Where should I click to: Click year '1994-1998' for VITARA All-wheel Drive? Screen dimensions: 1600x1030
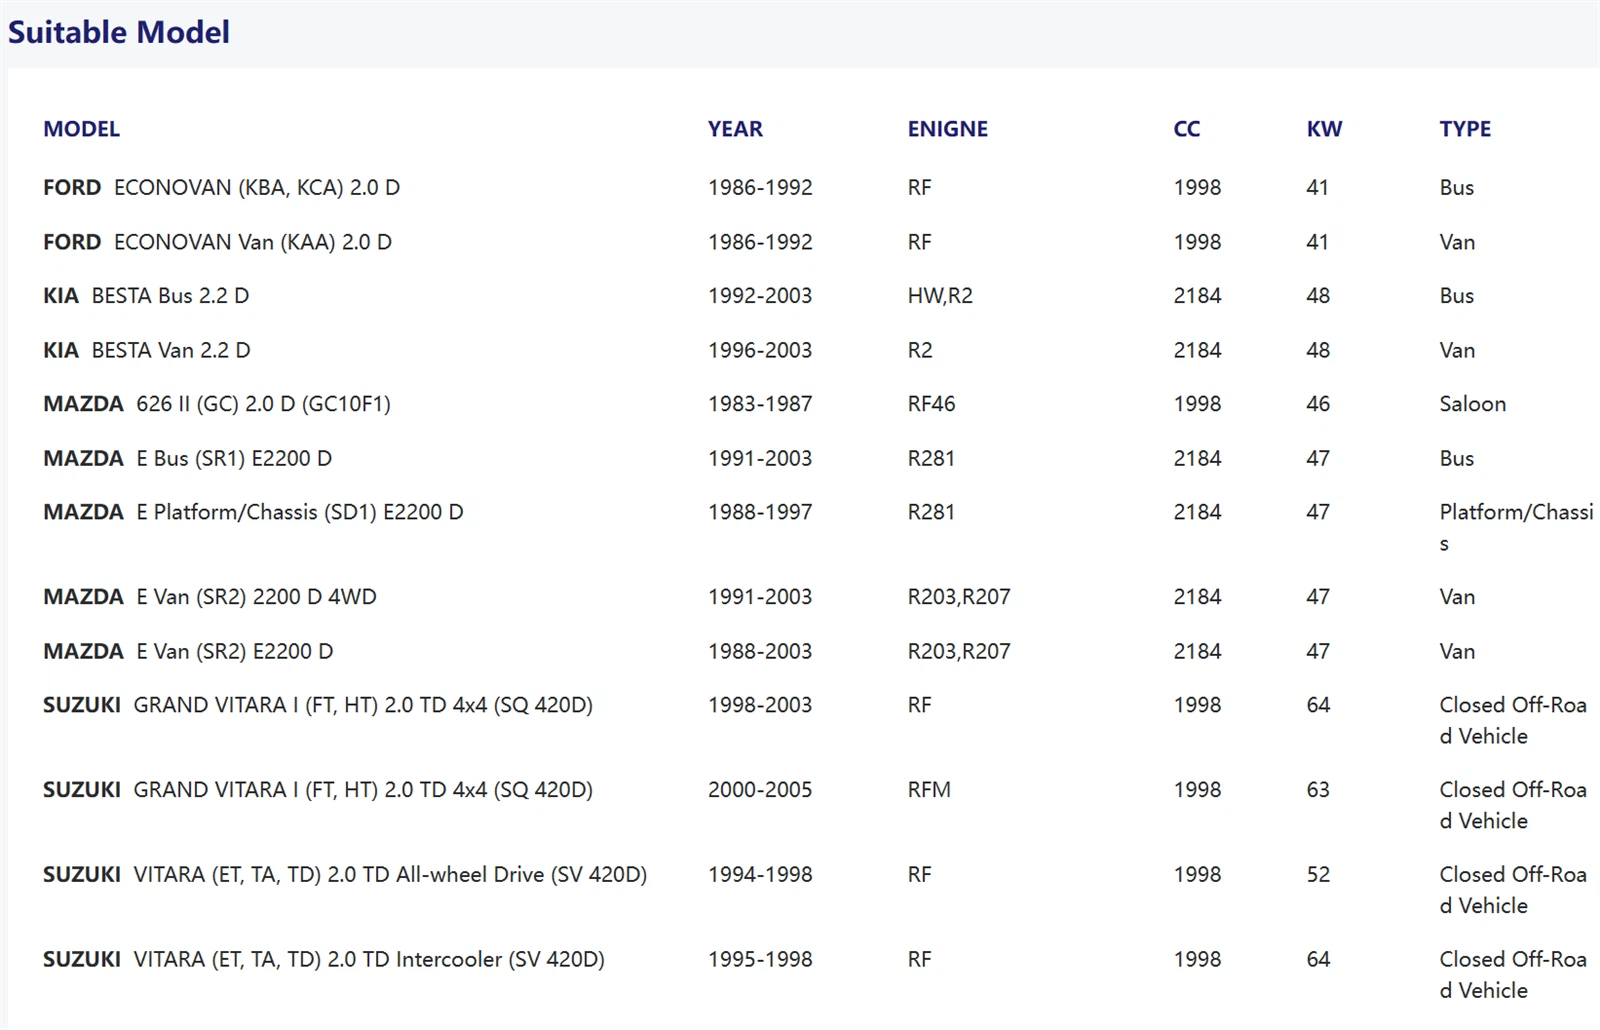point(760,875)
